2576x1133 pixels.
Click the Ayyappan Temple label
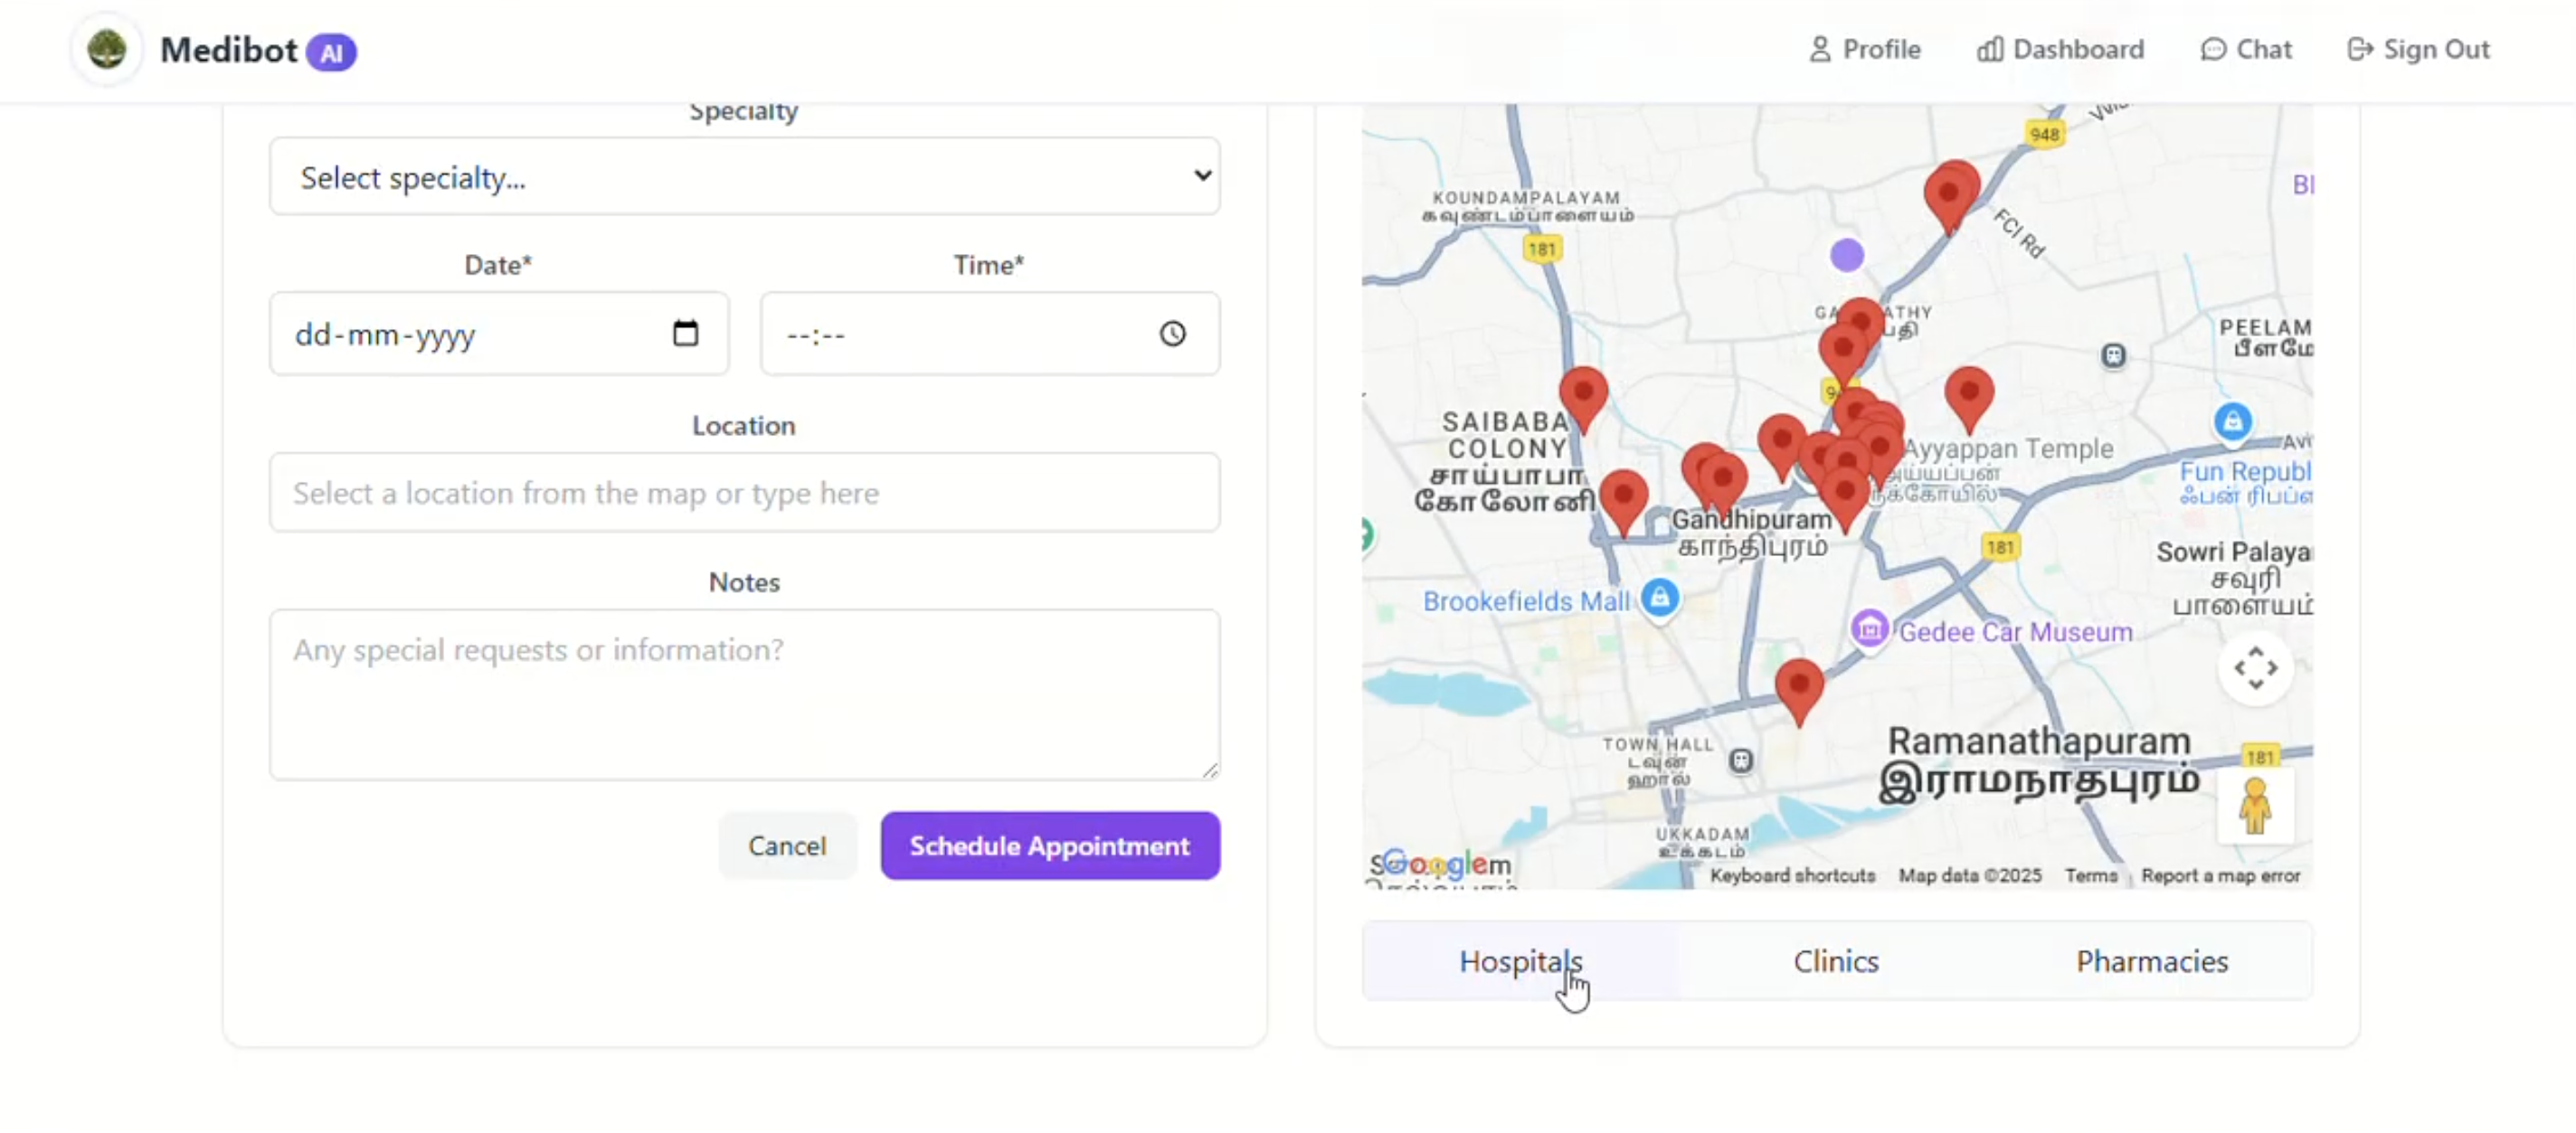coord(2008,449)
